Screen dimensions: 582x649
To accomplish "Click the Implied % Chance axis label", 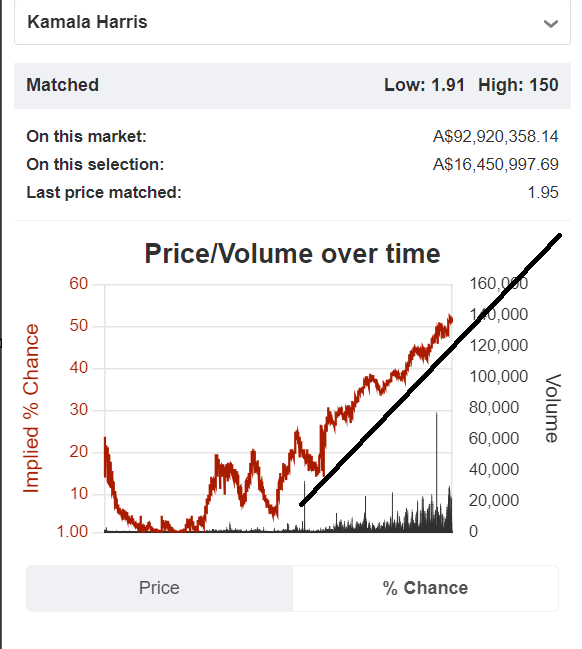I will click(x=31, y=408).
